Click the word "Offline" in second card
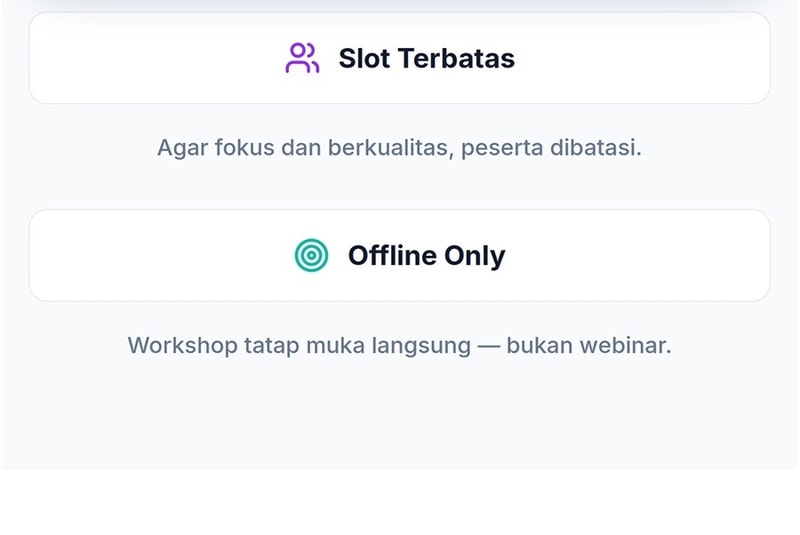This screenshot has height=535, width=800. (x=391, y=256)
